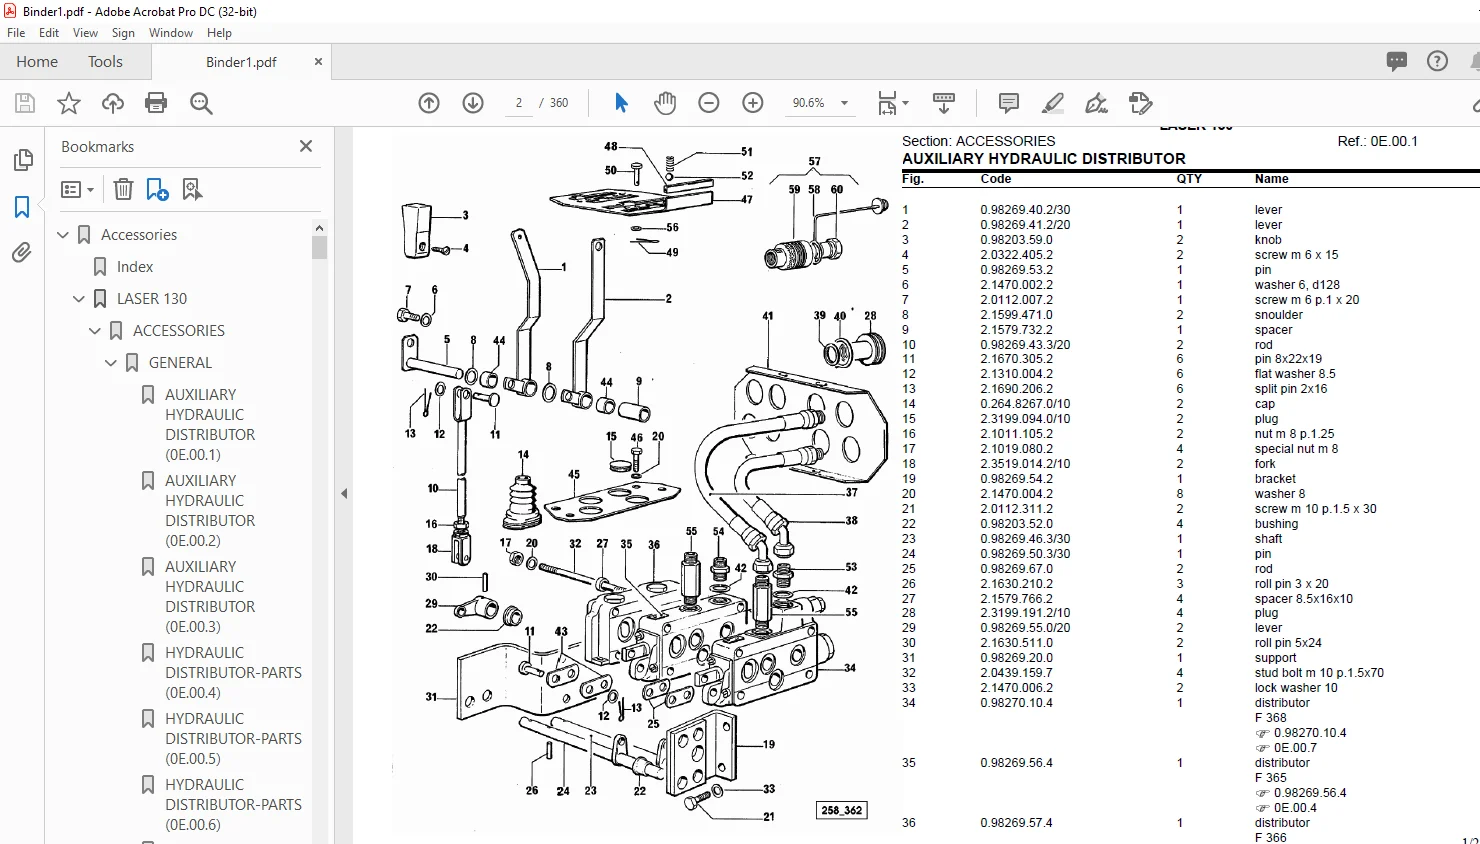Open the page thumbnails panel

22,160
